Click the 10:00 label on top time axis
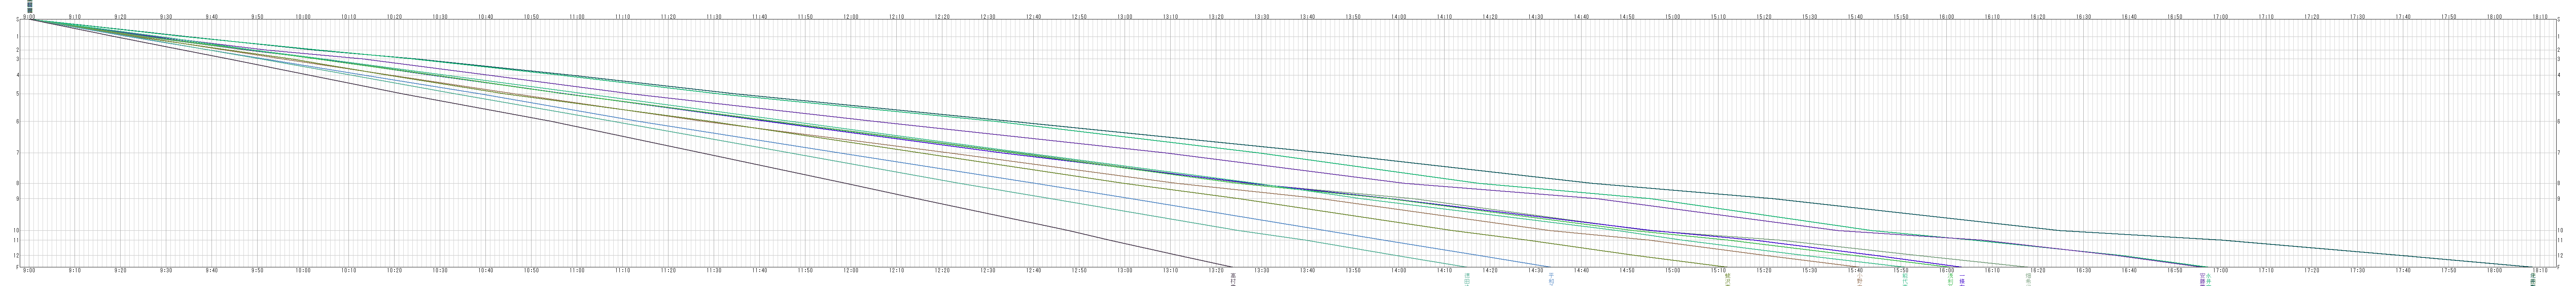The width and height of the screenshot is (2576, 286). (303, 17)
